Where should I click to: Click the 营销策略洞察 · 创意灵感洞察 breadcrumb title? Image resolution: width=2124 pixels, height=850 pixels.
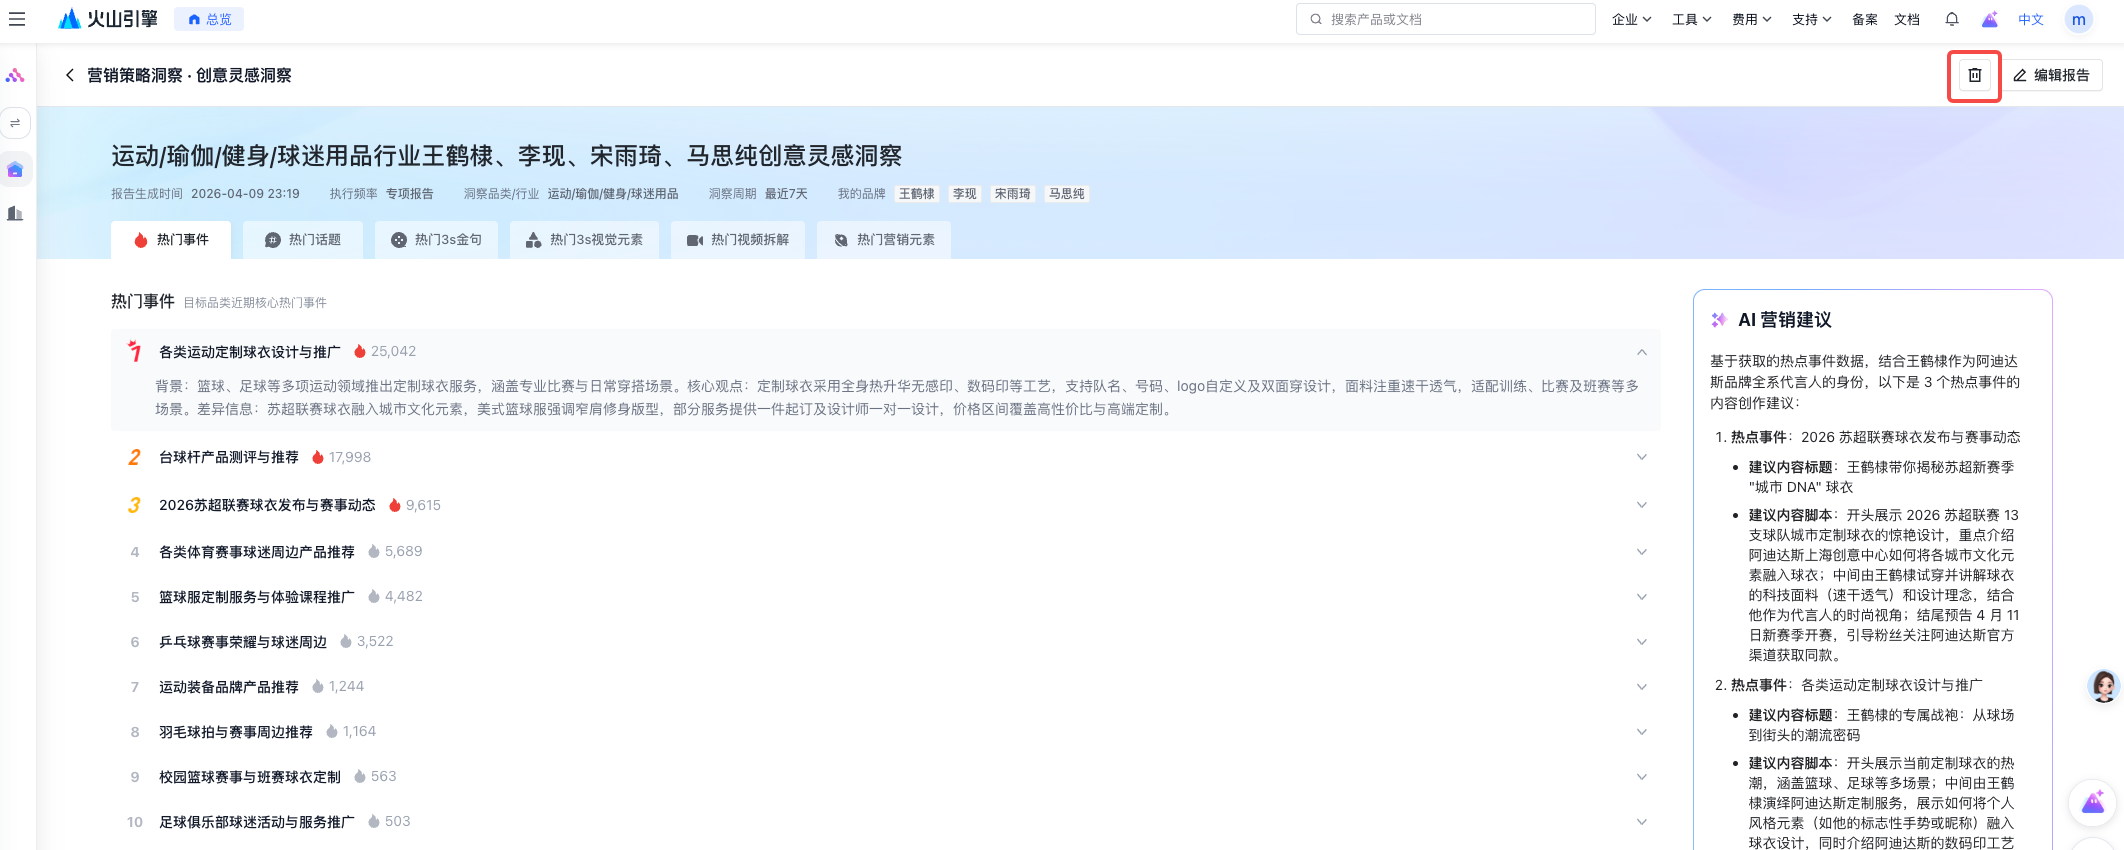pyautogui.click(x=189, y=75)
